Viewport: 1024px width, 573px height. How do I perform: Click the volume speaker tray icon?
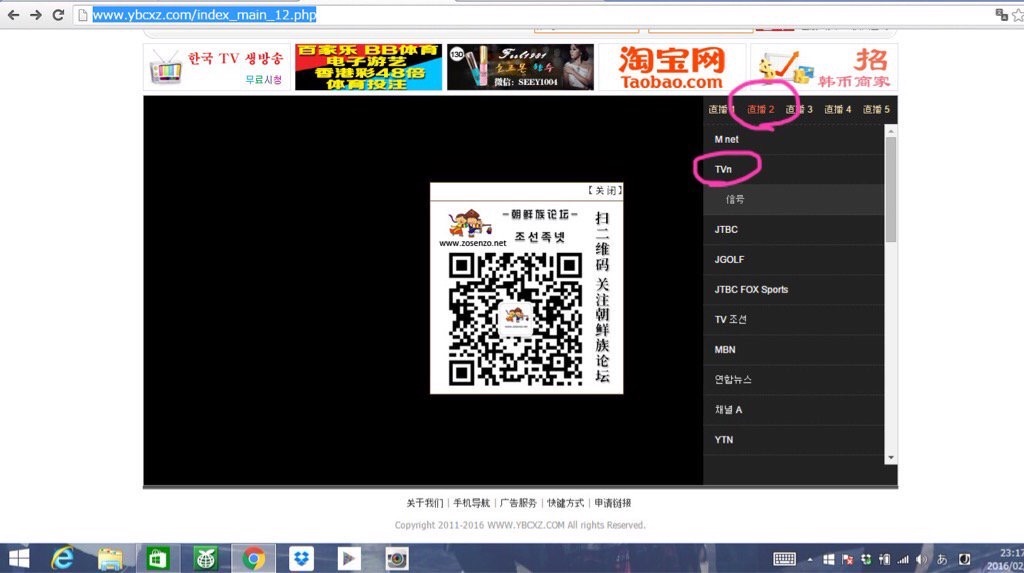click(x=921, y=559)
